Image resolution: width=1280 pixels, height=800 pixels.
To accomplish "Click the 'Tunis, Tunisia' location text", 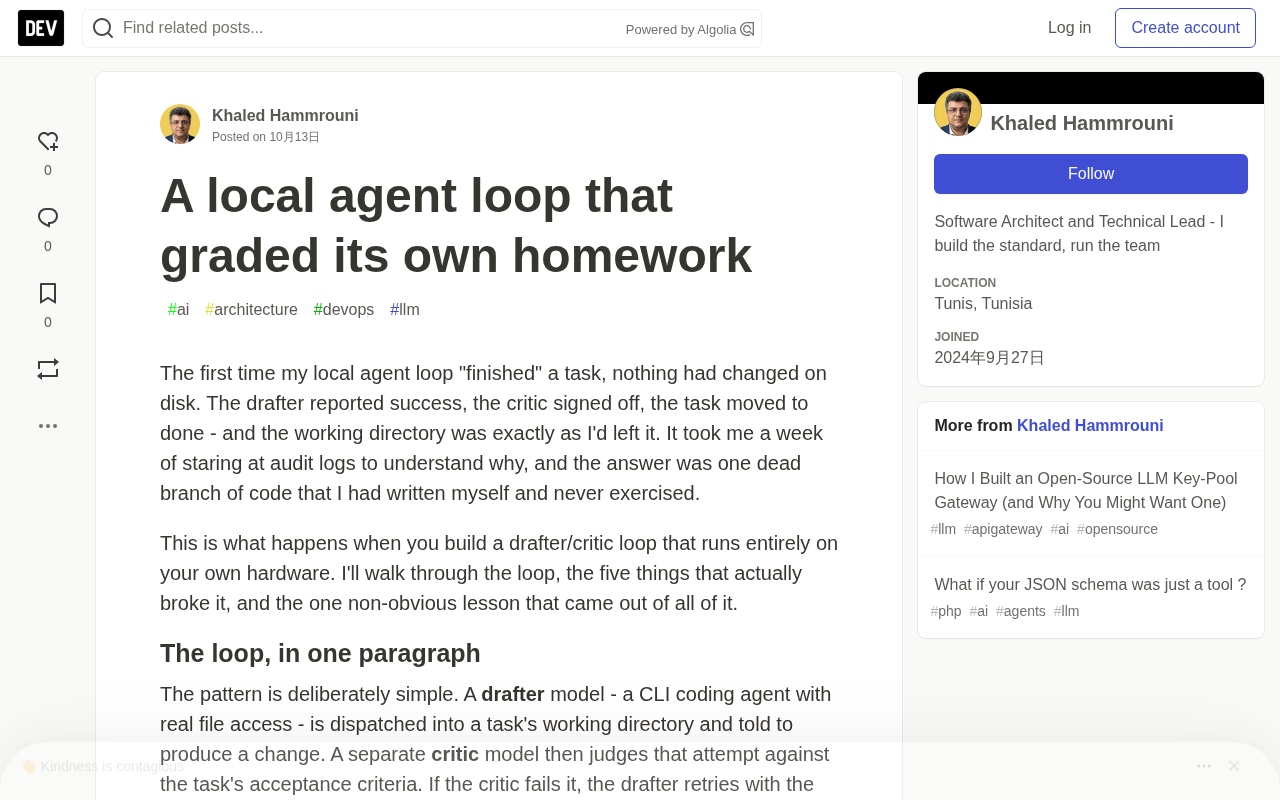I will tap(983, 304).
